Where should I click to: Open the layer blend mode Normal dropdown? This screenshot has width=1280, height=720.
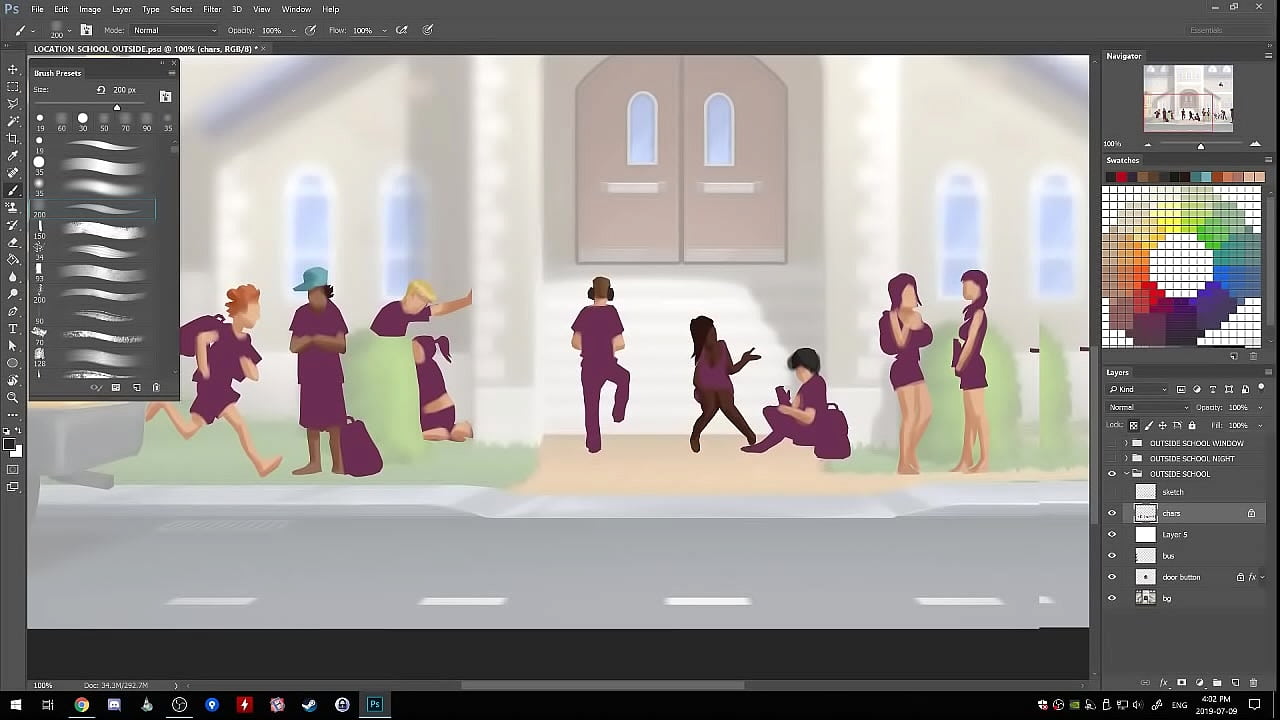[x=1149, y=407]
